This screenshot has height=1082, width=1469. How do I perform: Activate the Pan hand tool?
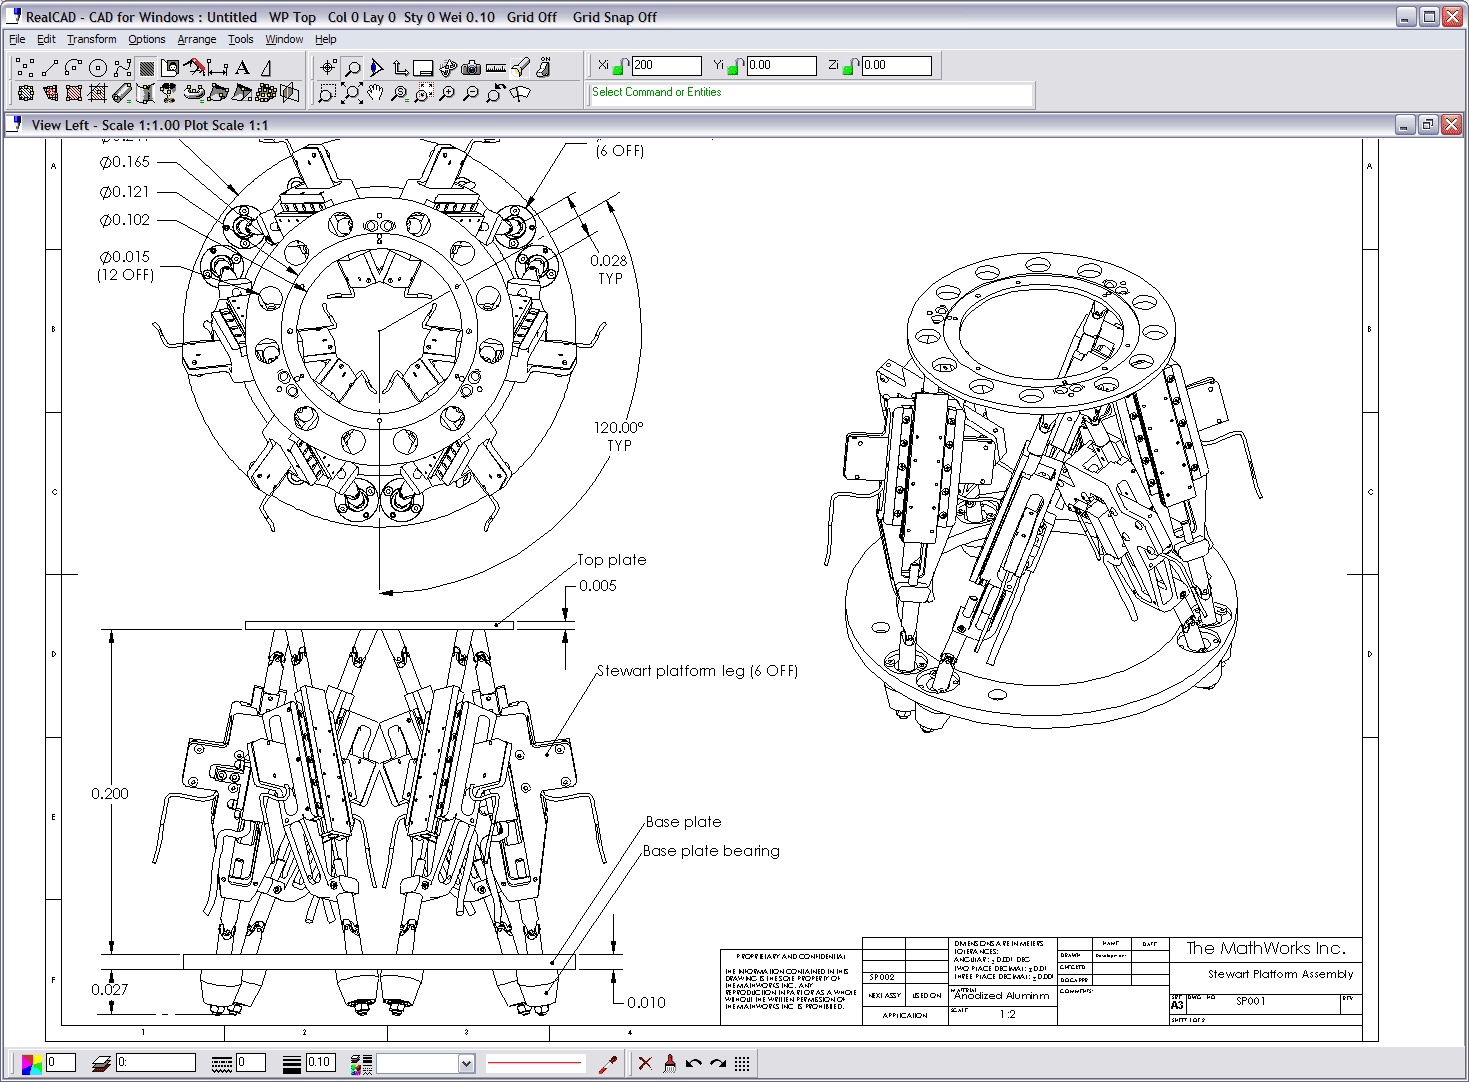375,93
